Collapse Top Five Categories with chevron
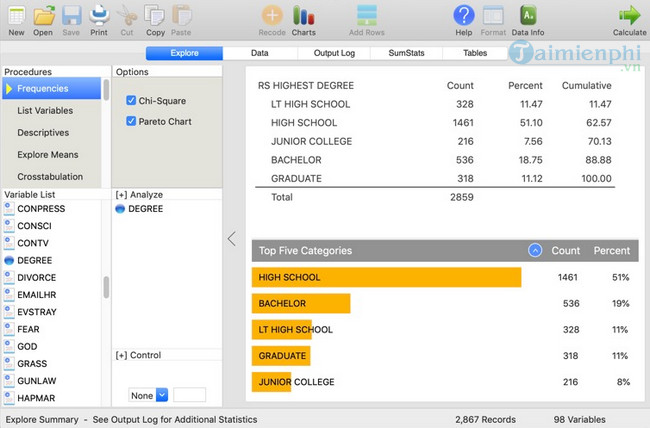The height and width of the screenshot is (428, 650). 535,251
